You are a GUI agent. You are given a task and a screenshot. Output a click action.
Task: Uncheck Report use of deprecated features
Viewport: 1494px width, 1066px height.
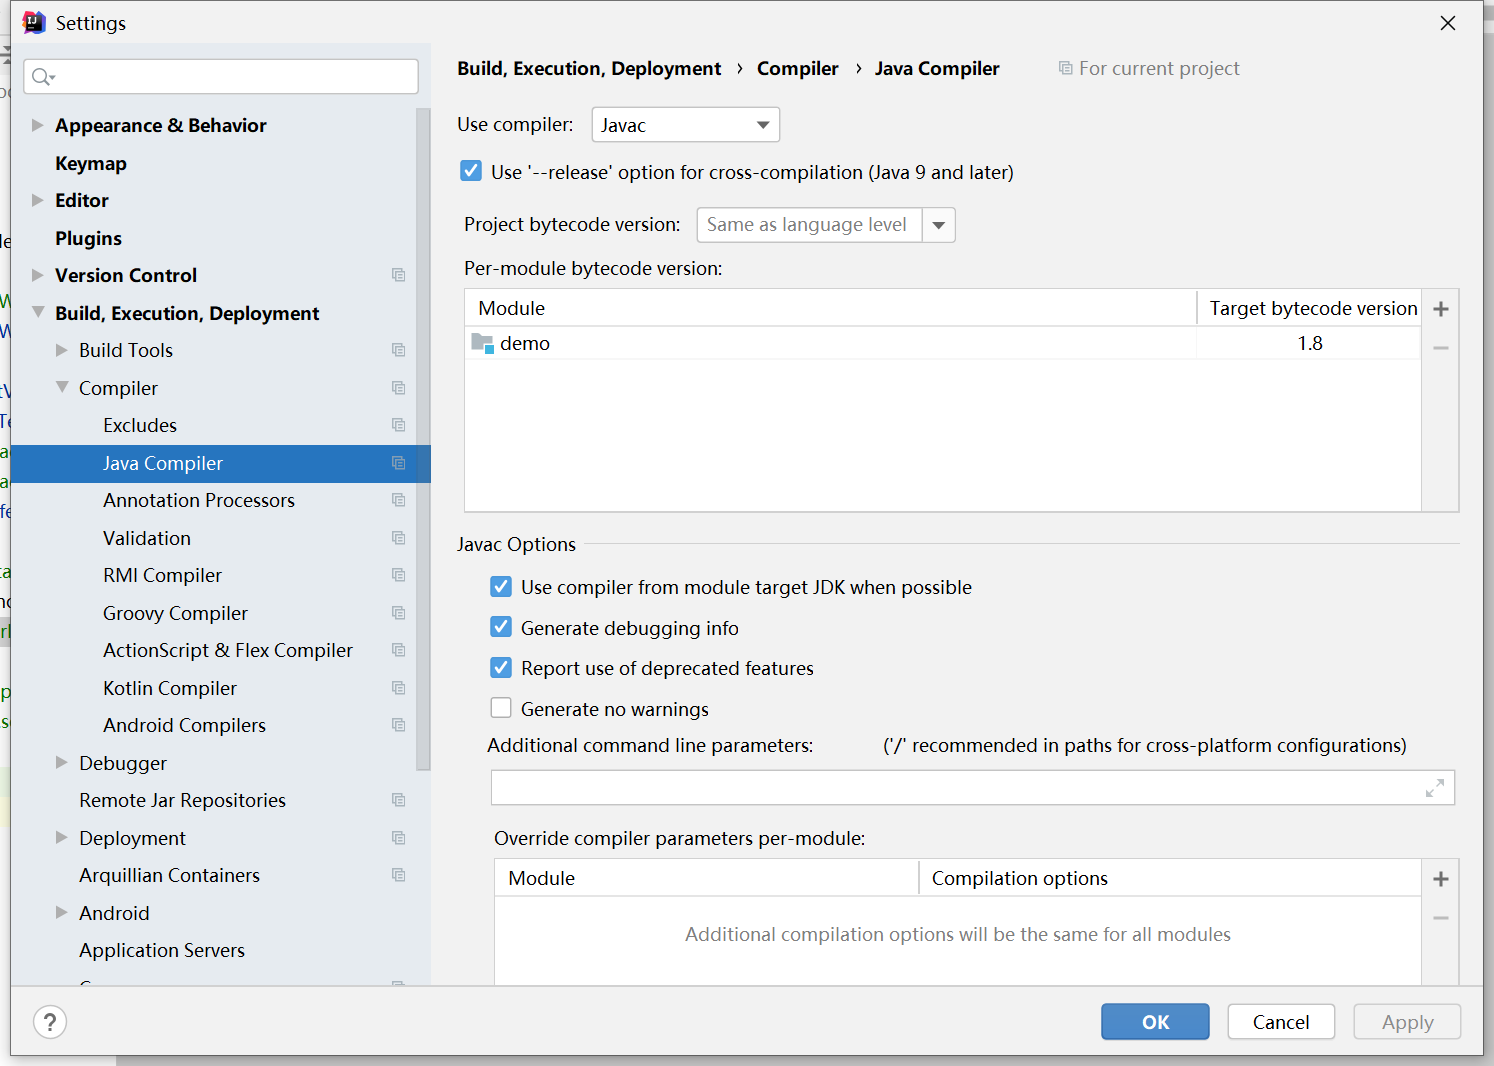coord(501,667)
